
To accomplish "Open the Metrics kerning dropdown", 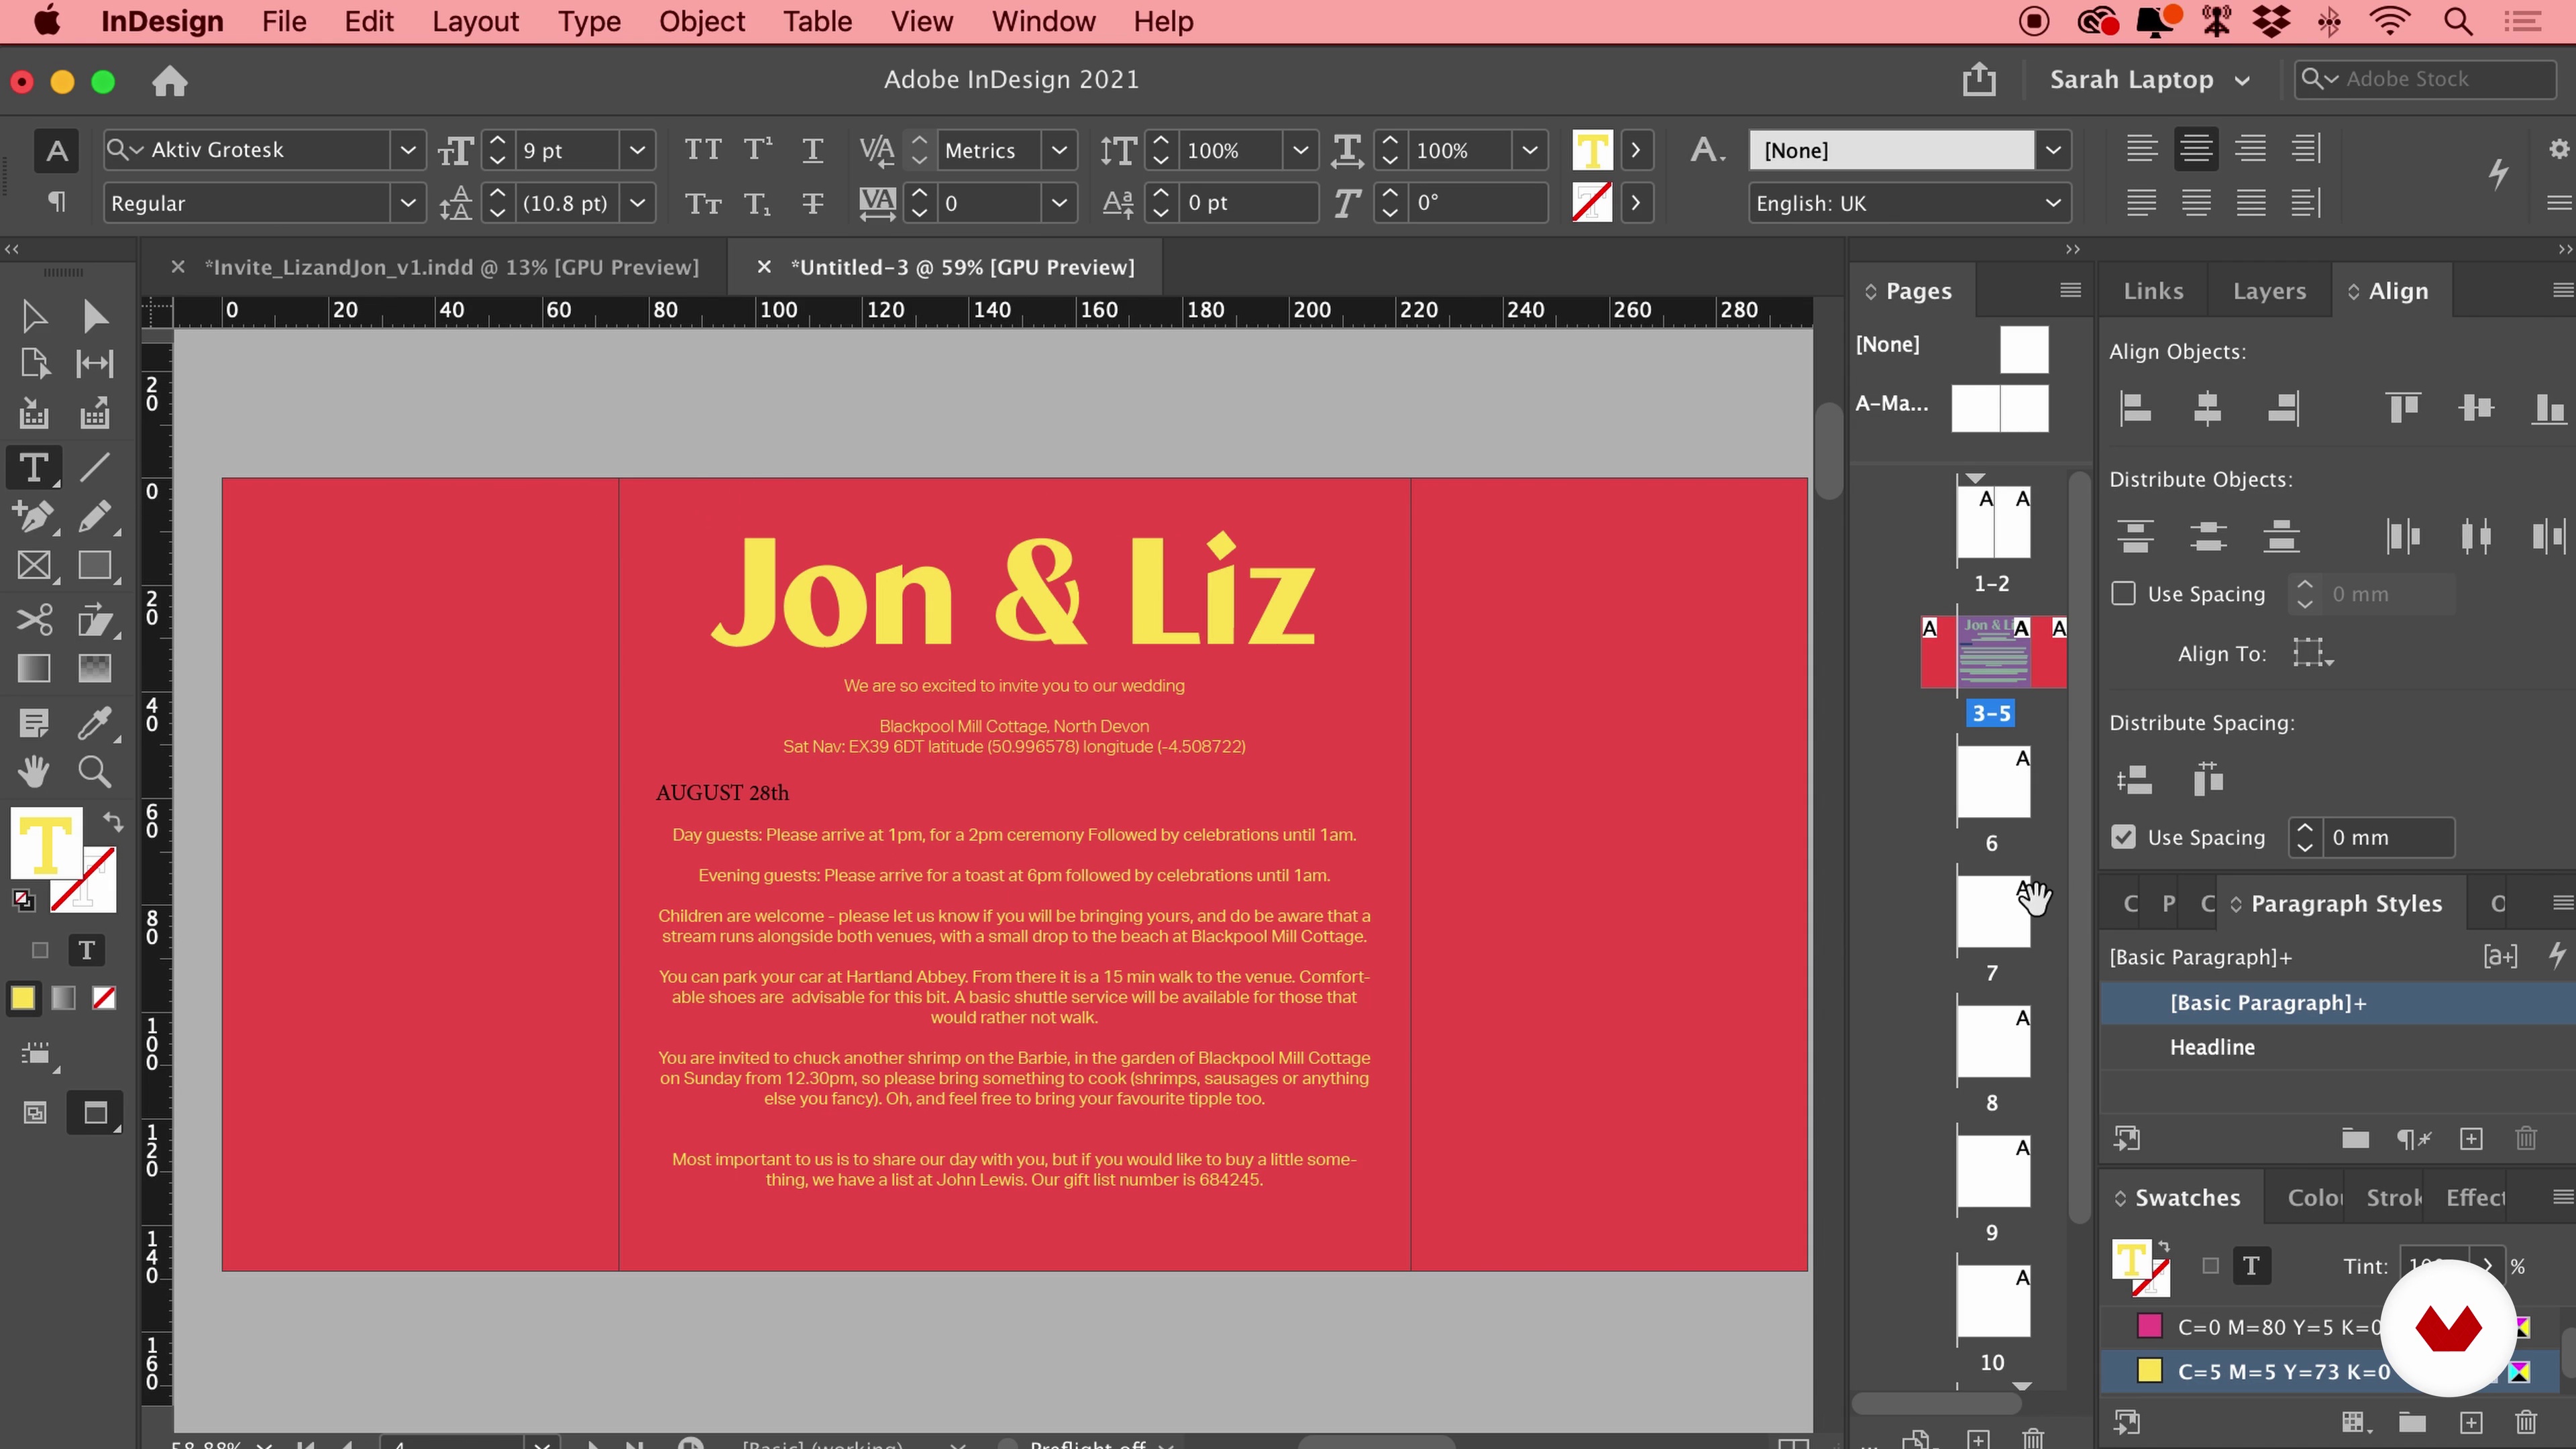I will [1059, 150].
